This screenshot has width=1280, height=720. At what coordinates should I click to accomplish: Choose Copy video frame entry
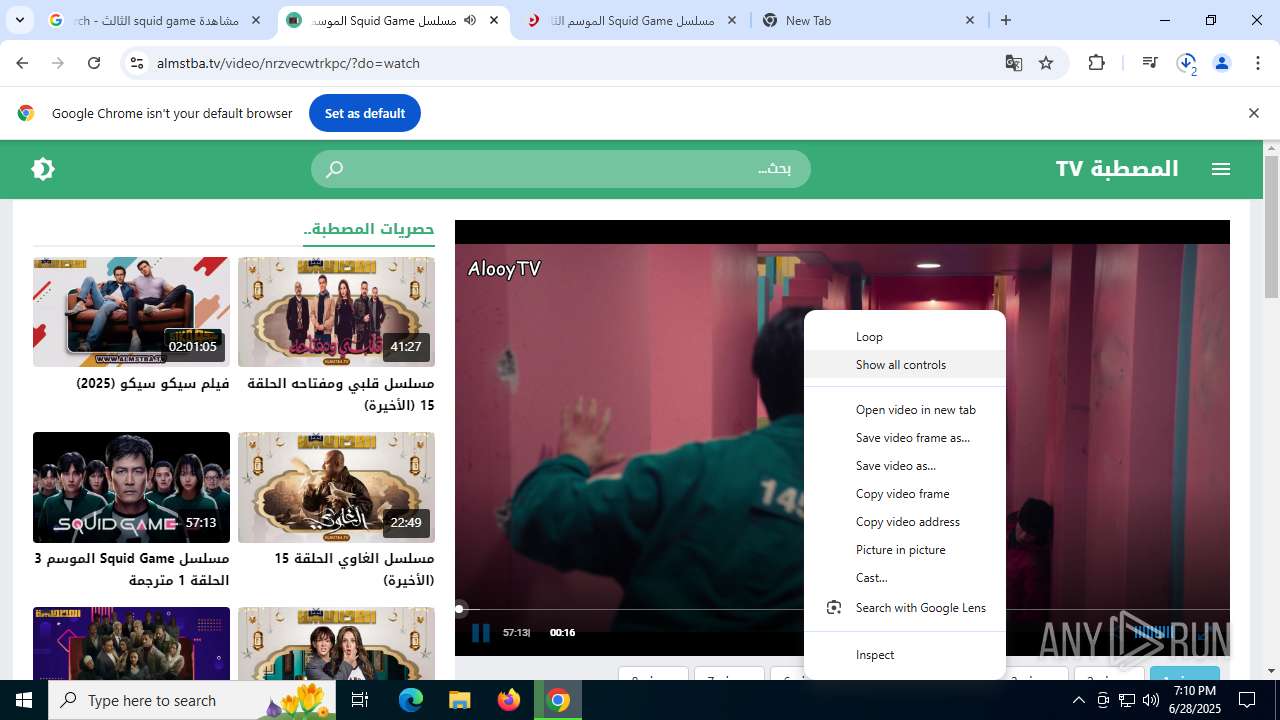click(905, 494)
